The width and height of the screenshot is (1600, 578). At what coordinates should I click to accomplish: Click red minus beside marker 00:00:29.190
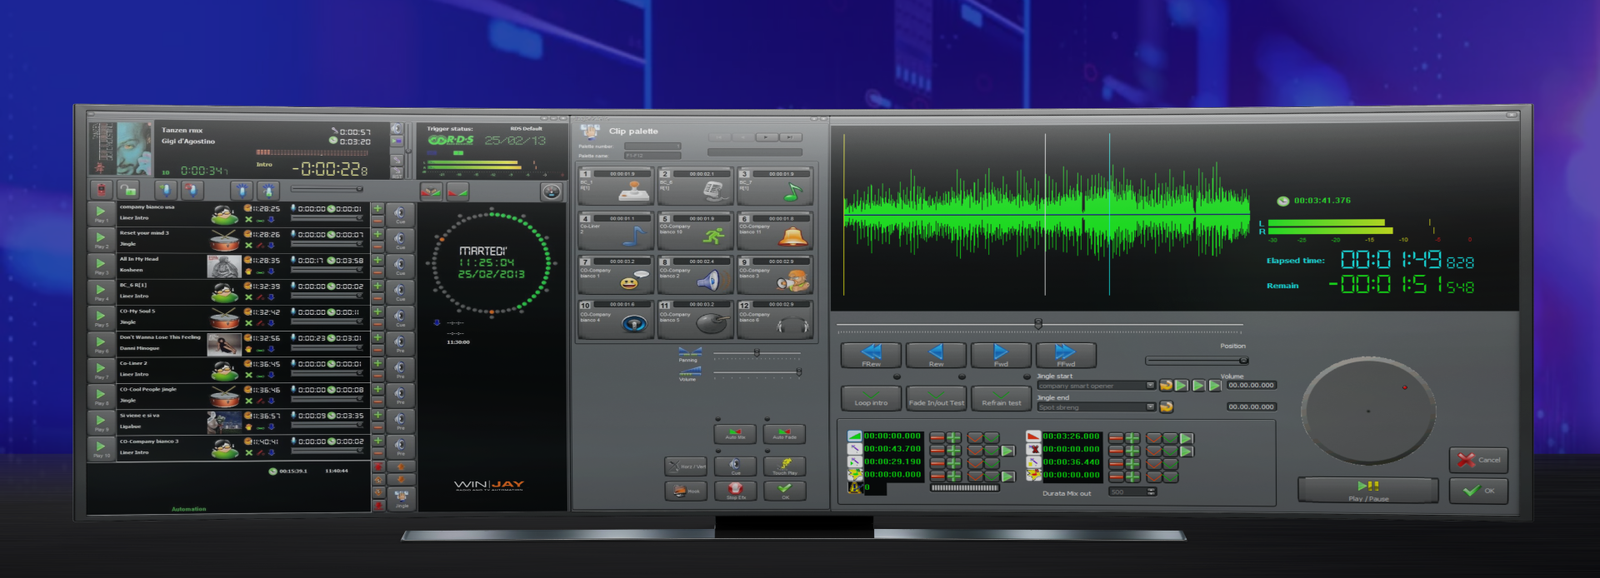tap(938, 463)
